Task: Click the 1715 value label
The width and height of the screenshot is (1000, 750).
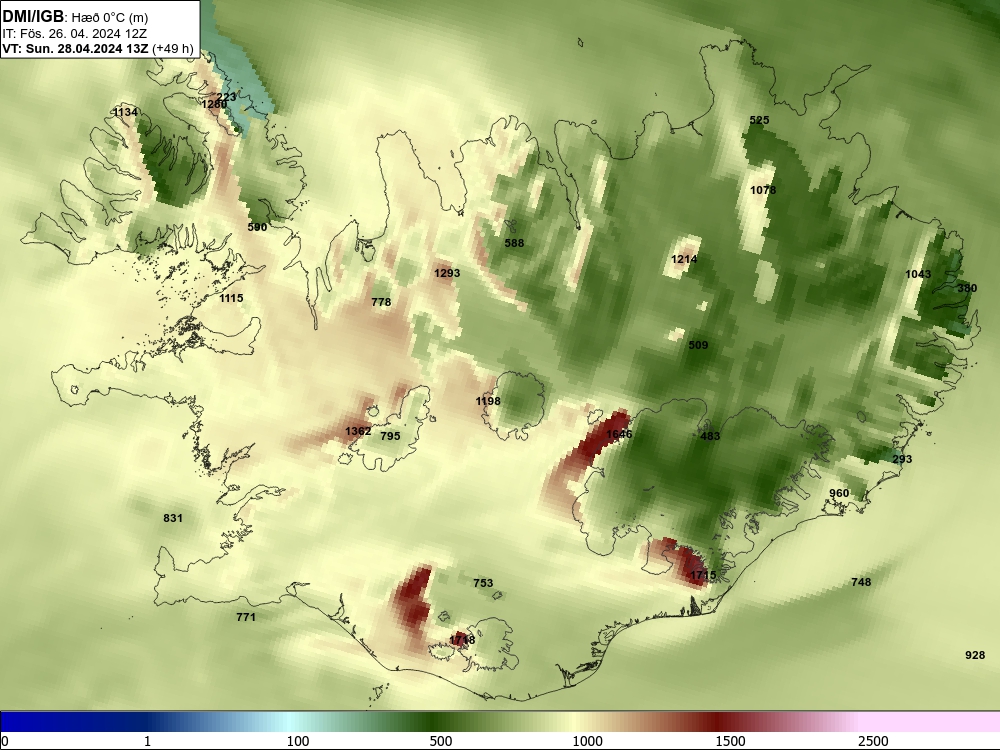Action: point(703,575)
